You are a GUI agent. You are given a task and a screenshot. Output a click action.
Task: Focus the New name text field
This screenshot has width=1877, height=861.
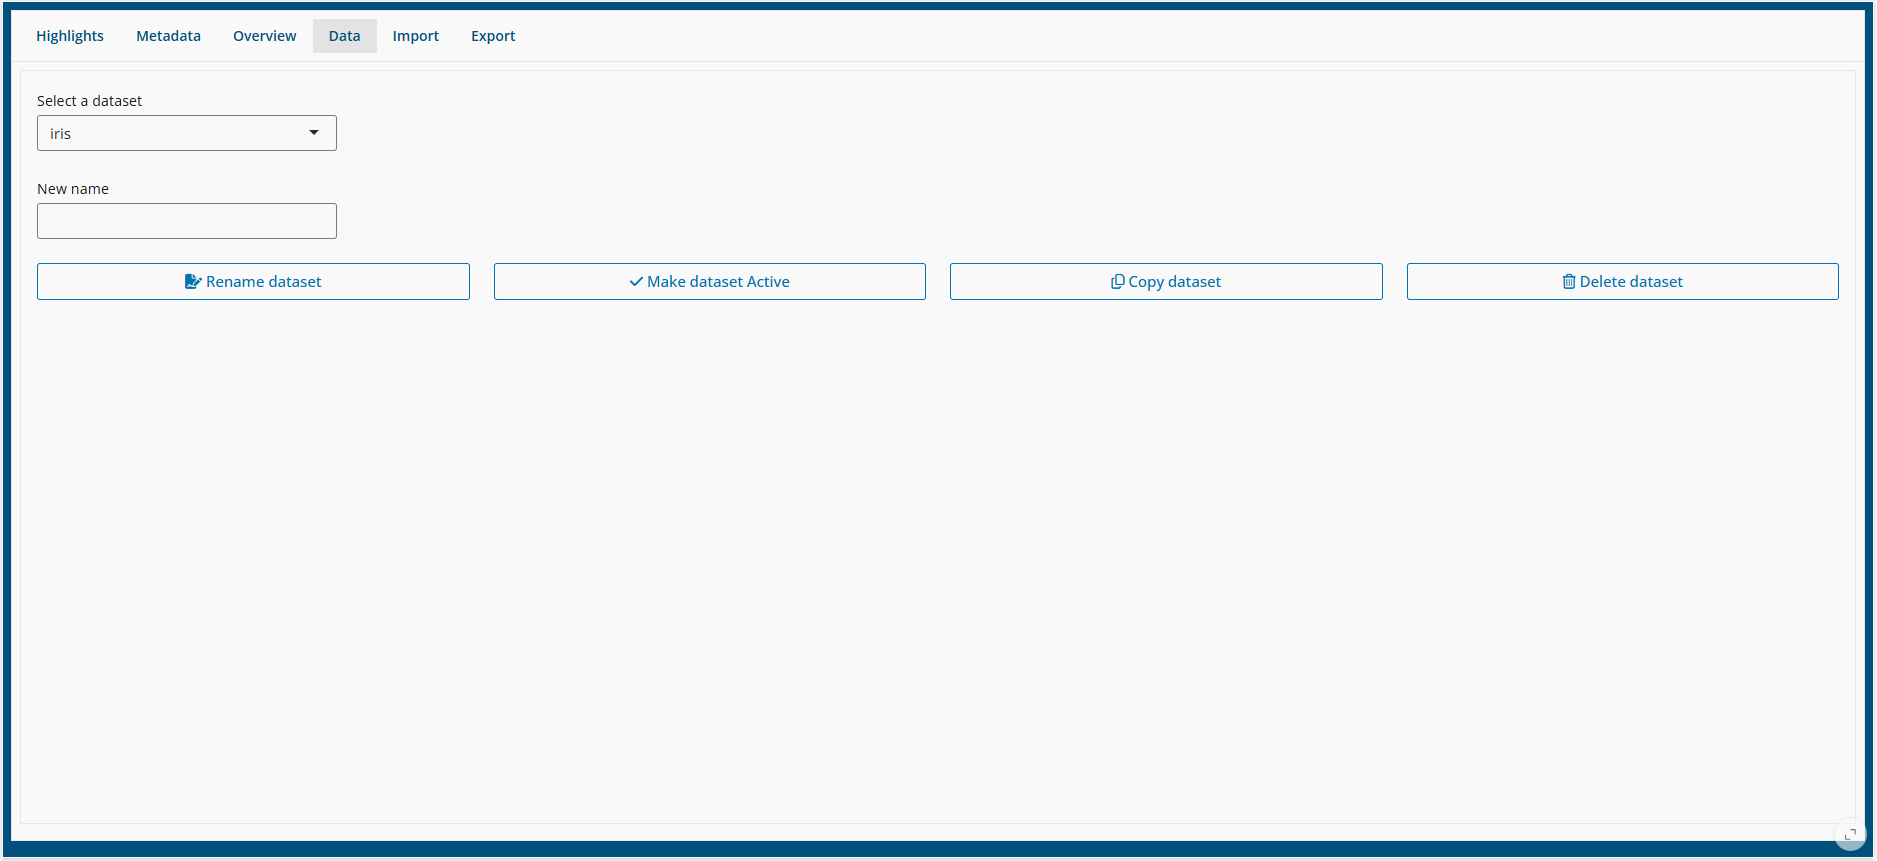(x=187, y=221)
